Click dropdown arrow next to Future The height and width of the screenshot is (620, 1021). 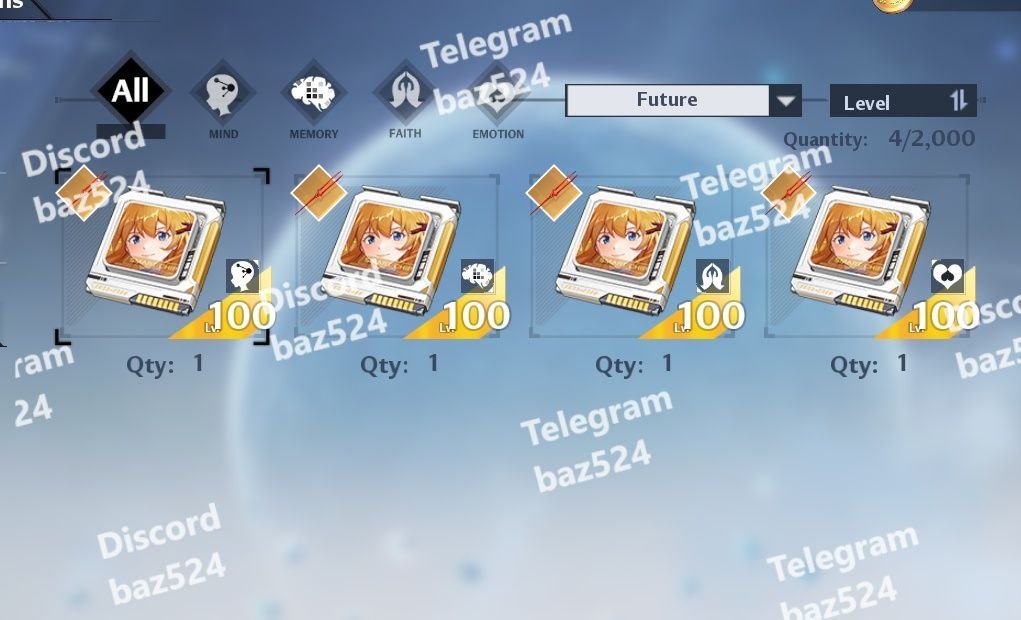[786, 101]
